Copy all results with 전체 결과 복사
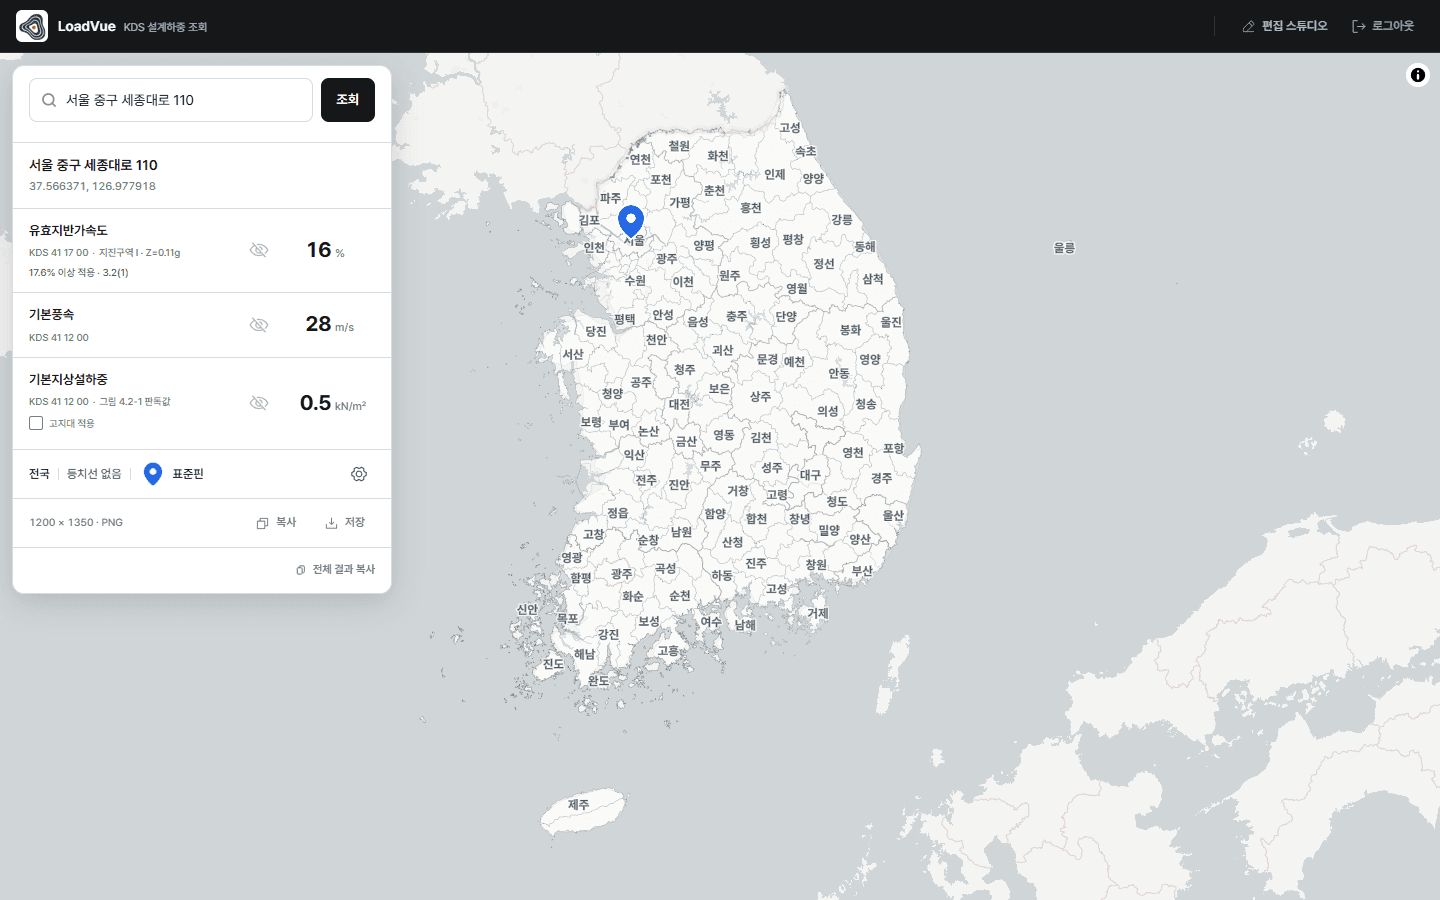The height and width of the screenshot is (900, 1440). click(335, 570)
